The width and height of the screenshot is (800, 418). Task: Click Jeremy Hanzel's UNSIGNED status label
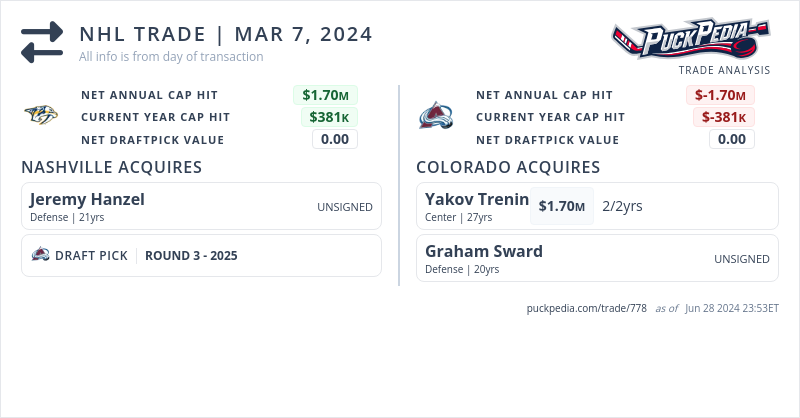[344, 207]
